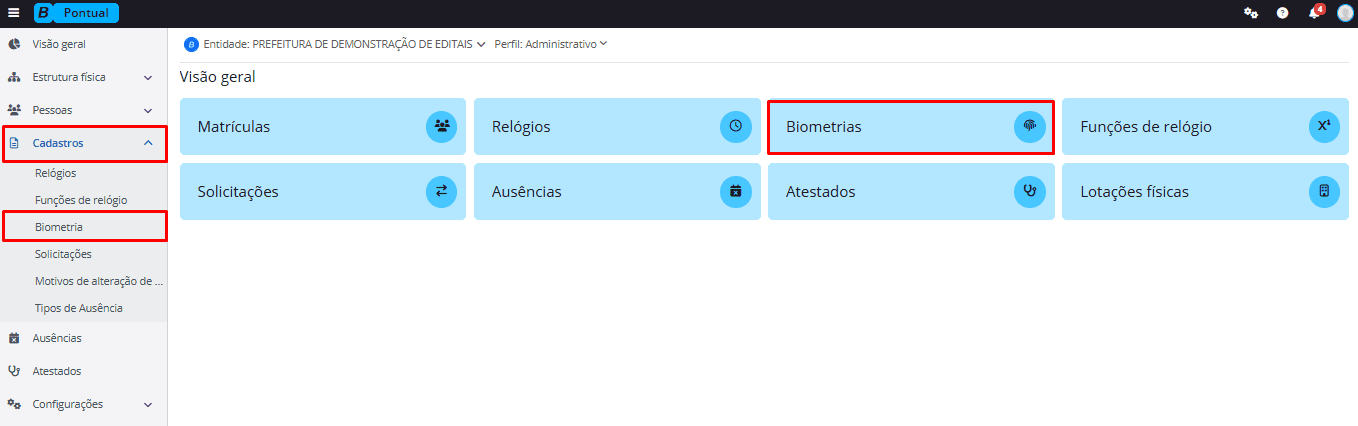Click the Biometrias fingerprint icon
The height and width of the screenshot is (426, 1358).
[1029, 126]
